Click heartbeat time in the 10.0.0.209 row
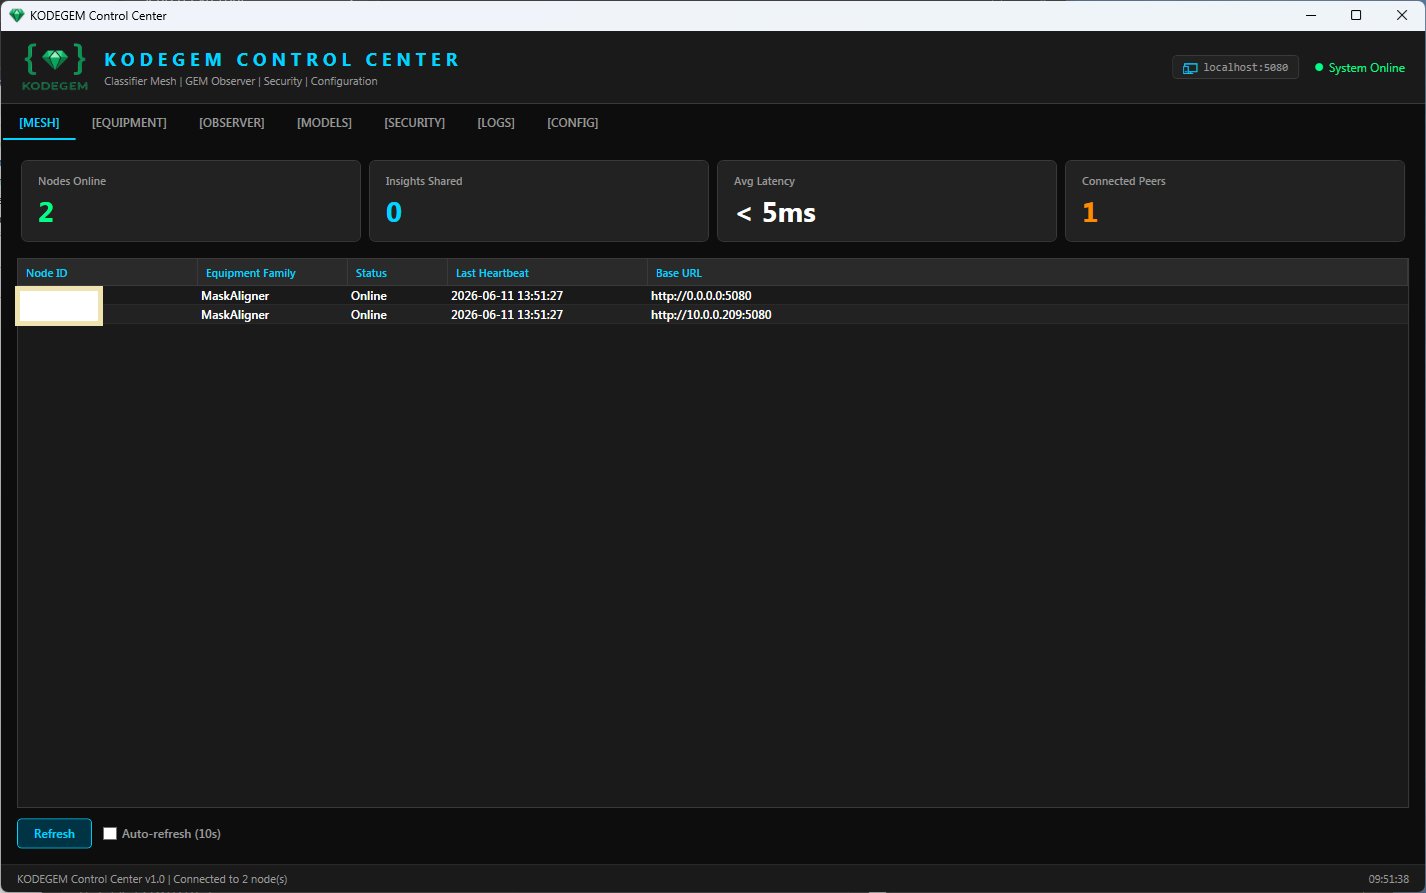This screenshot has height=893, width=1426. tap(507, 315)
